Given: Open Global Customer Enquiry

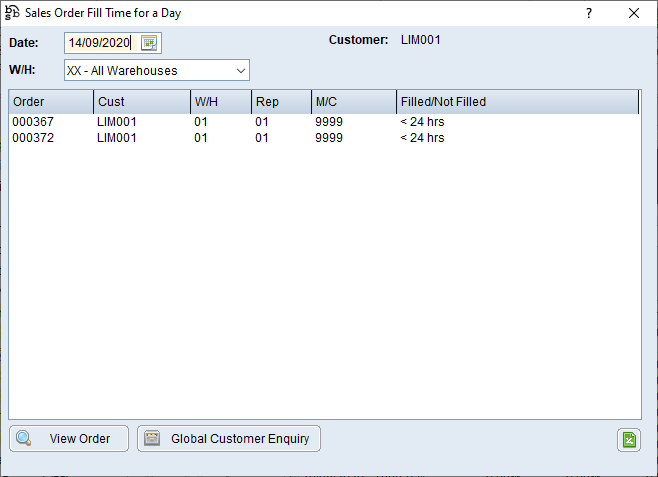Looking at the screenshot, I should (x=229, y=439).
